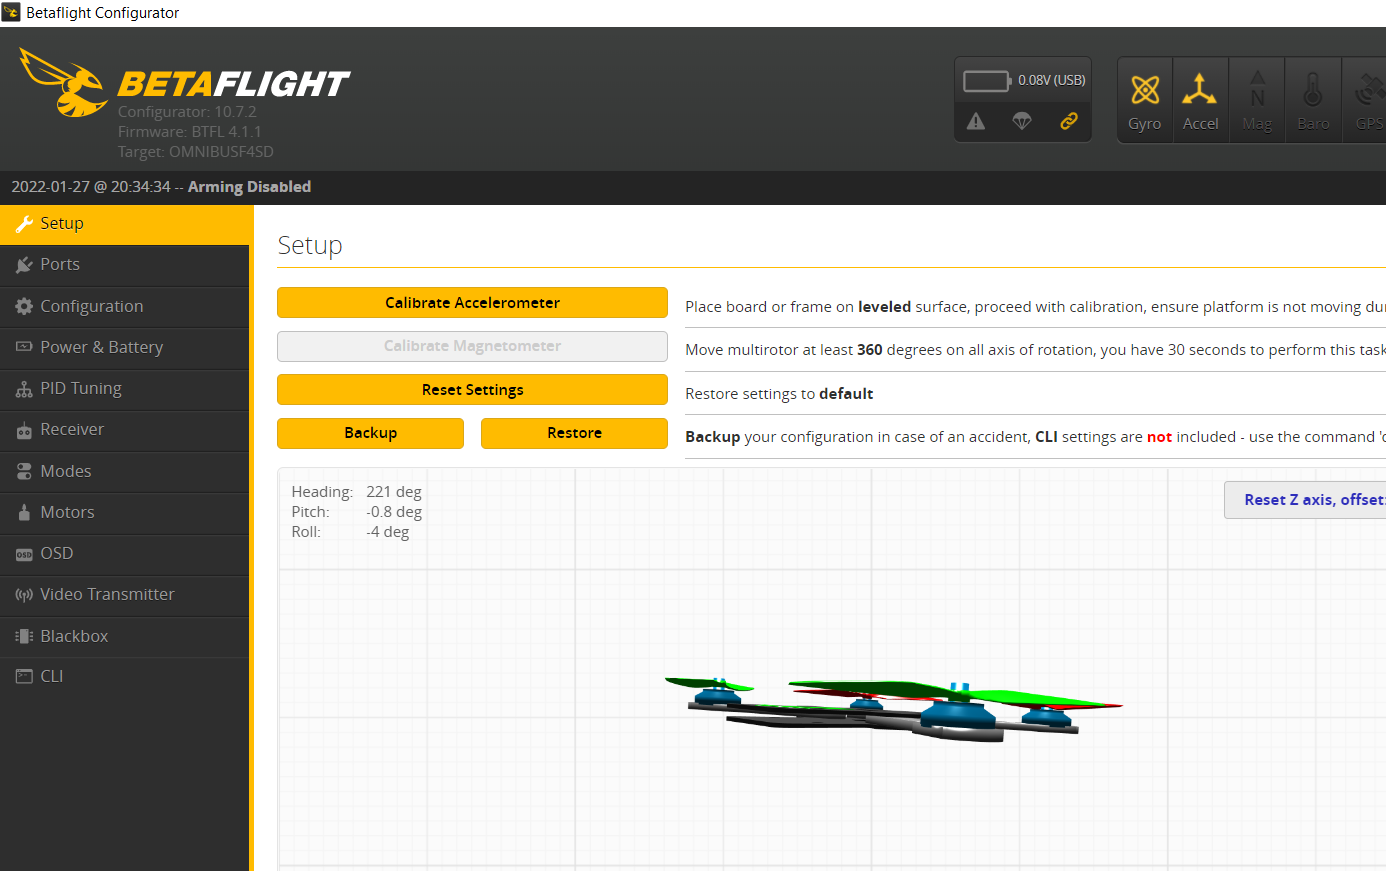This screenshot has width=1386, height=871.
Task: Open the Motors tab
Action: click(125, 512)
